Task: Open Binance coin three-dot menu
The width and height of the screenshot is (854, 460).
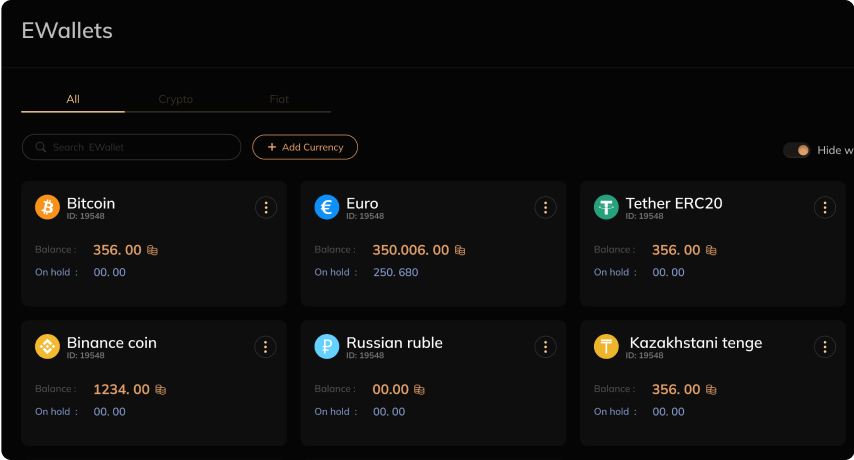Action: coord(265,347)
